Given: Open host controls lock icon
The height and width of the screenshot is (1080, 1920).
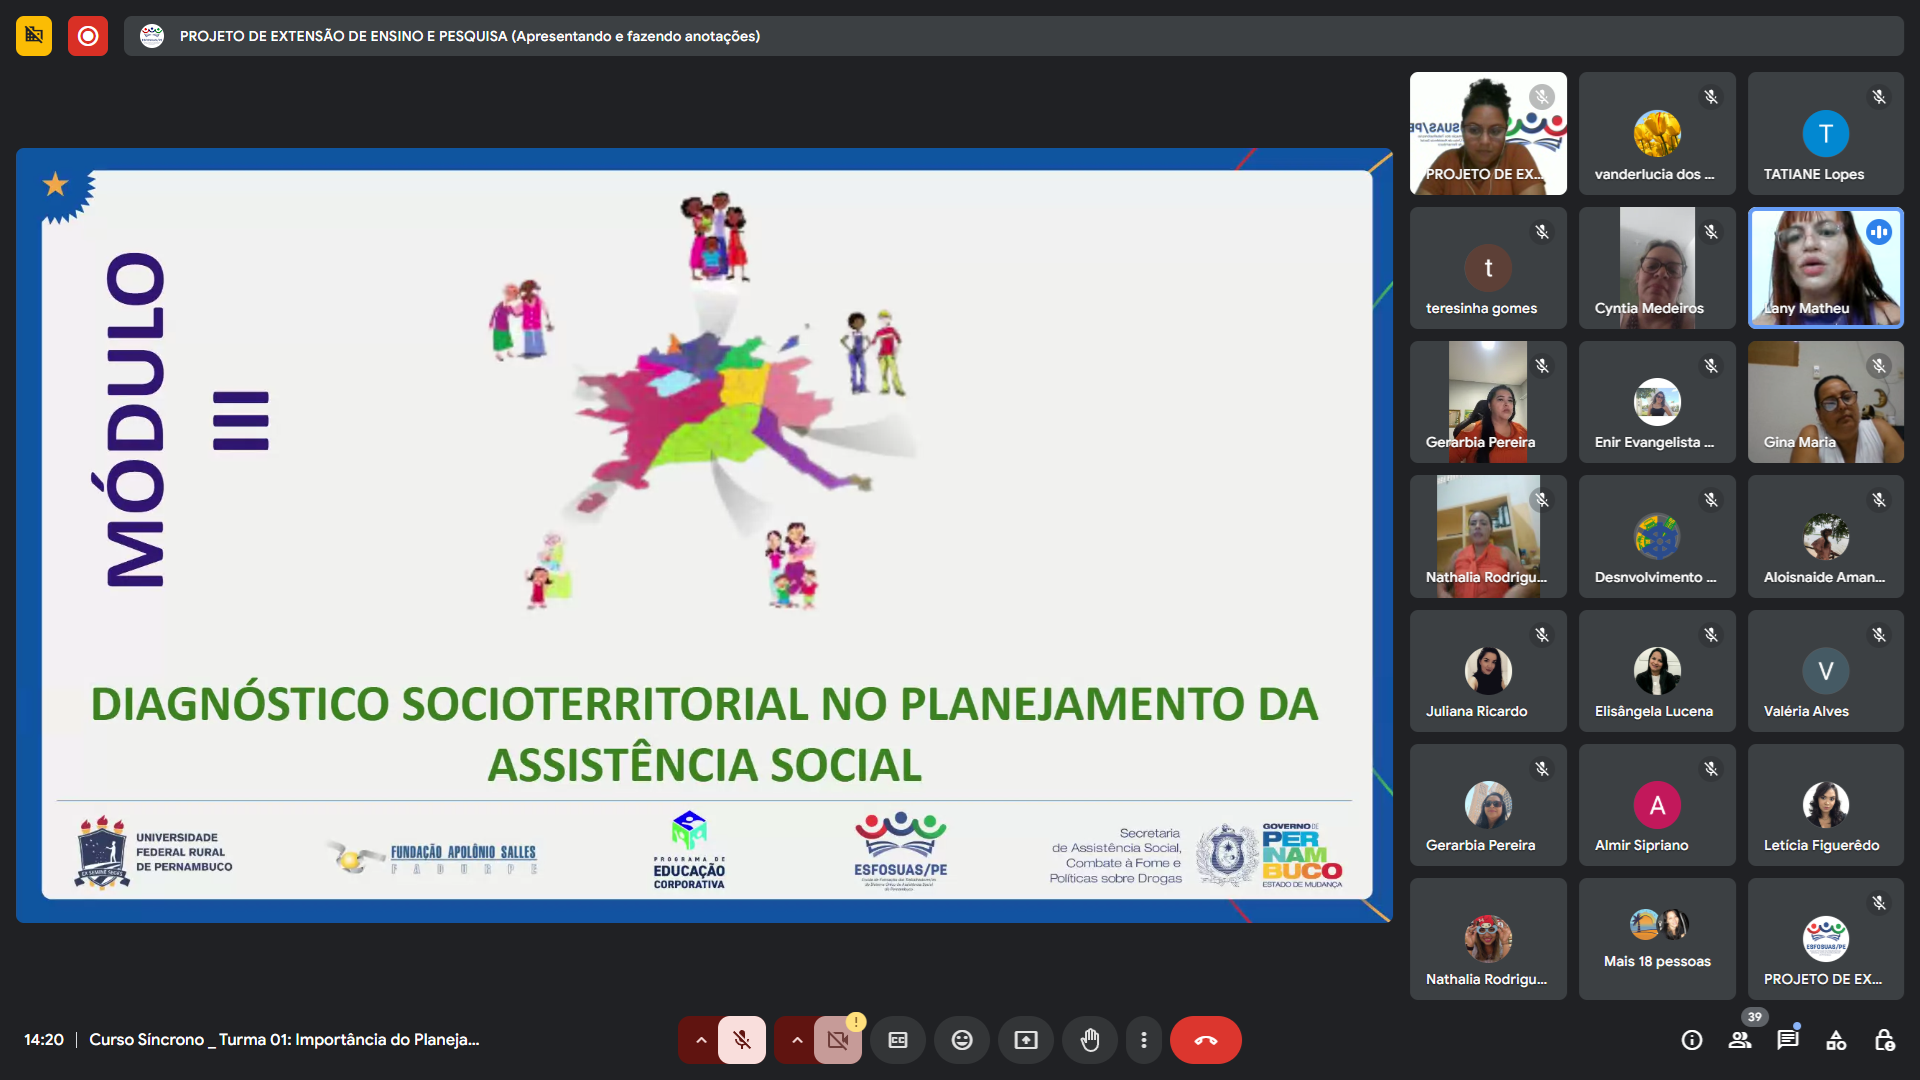Looking at the screenshot, I should (x=1884, y=1040).
